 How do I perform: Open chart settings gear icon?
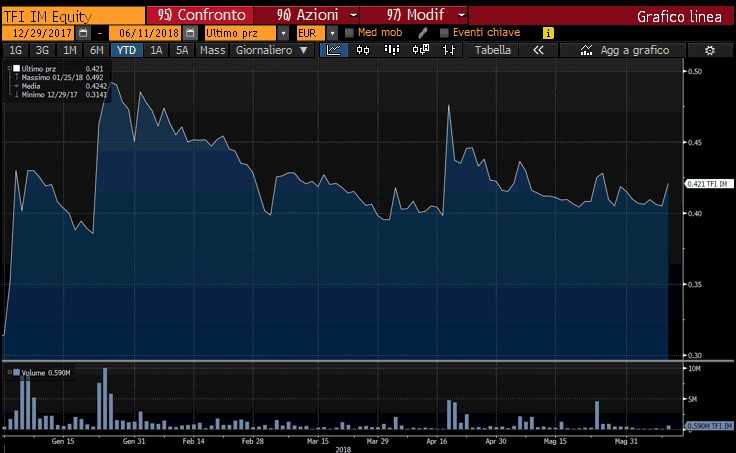tap(710, 50)
